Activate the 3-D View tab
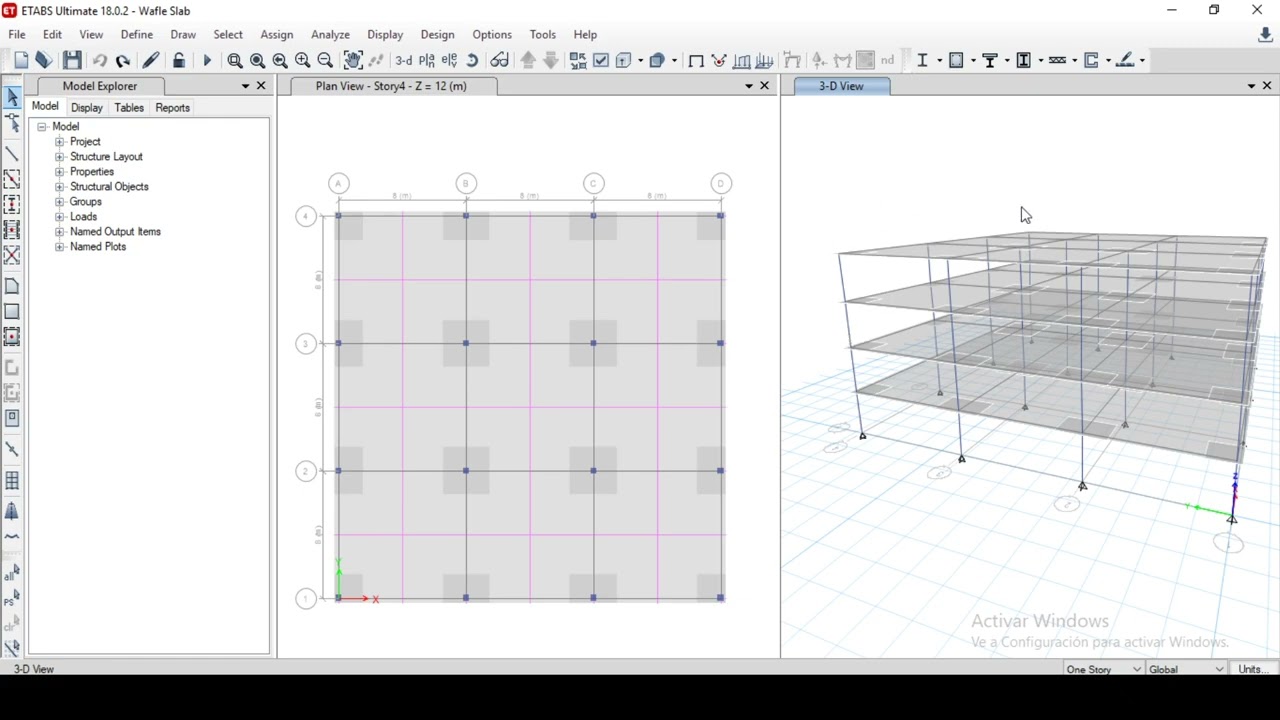Viewport: 1280px width, 720px height. click(x=841, y=86)
